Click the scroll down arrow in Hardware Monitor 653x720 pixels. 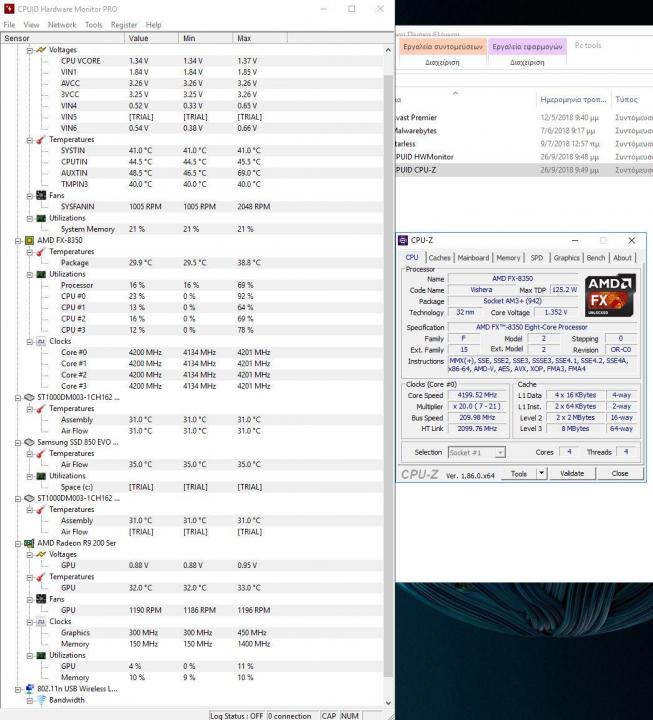(x=388, y=703)
